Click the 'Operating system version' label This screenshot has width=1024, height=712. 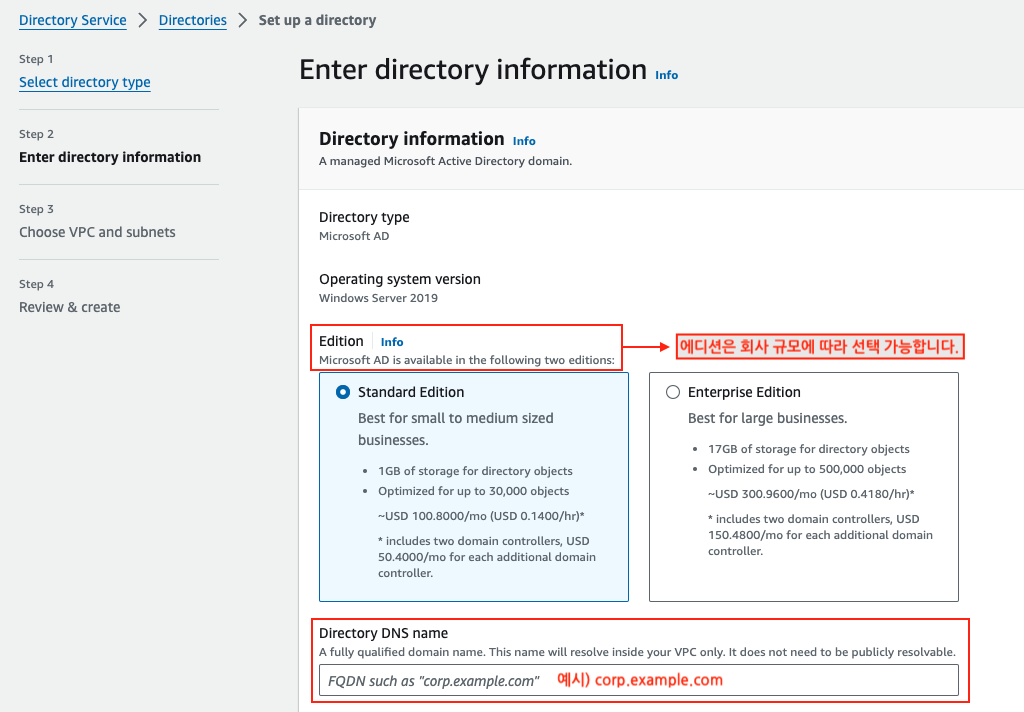tap(400, 279)
